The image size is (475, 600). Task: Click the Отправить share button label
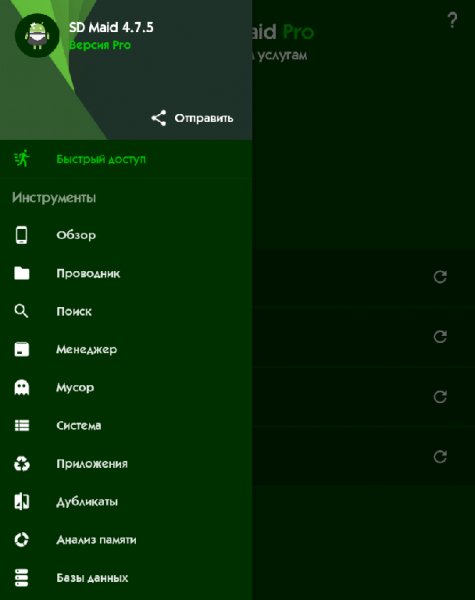[x=204, y=118]
